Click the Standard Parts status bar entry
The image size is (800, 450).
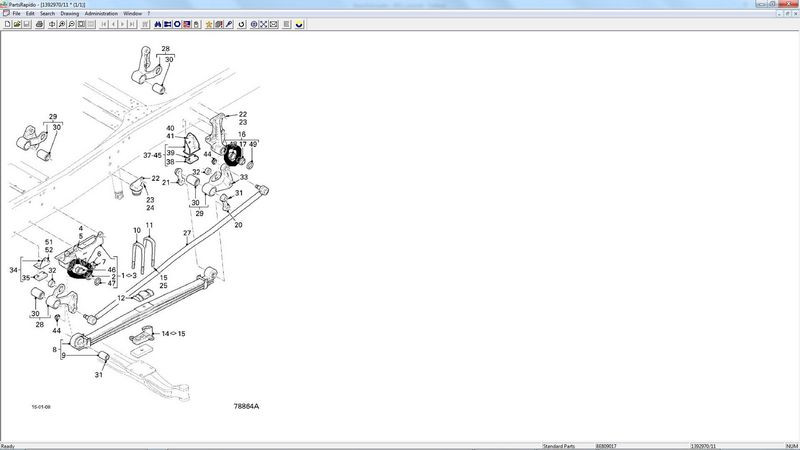click(x=559, y=446)
